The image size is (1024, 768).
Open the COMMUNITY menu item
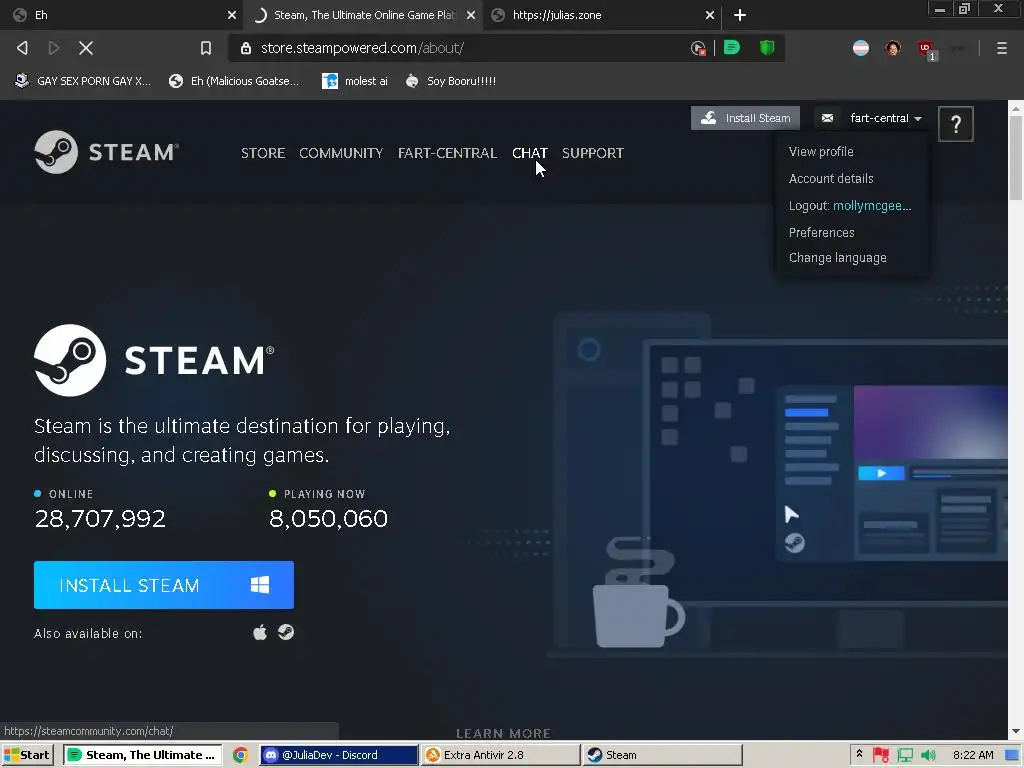[x=341, y=153]
